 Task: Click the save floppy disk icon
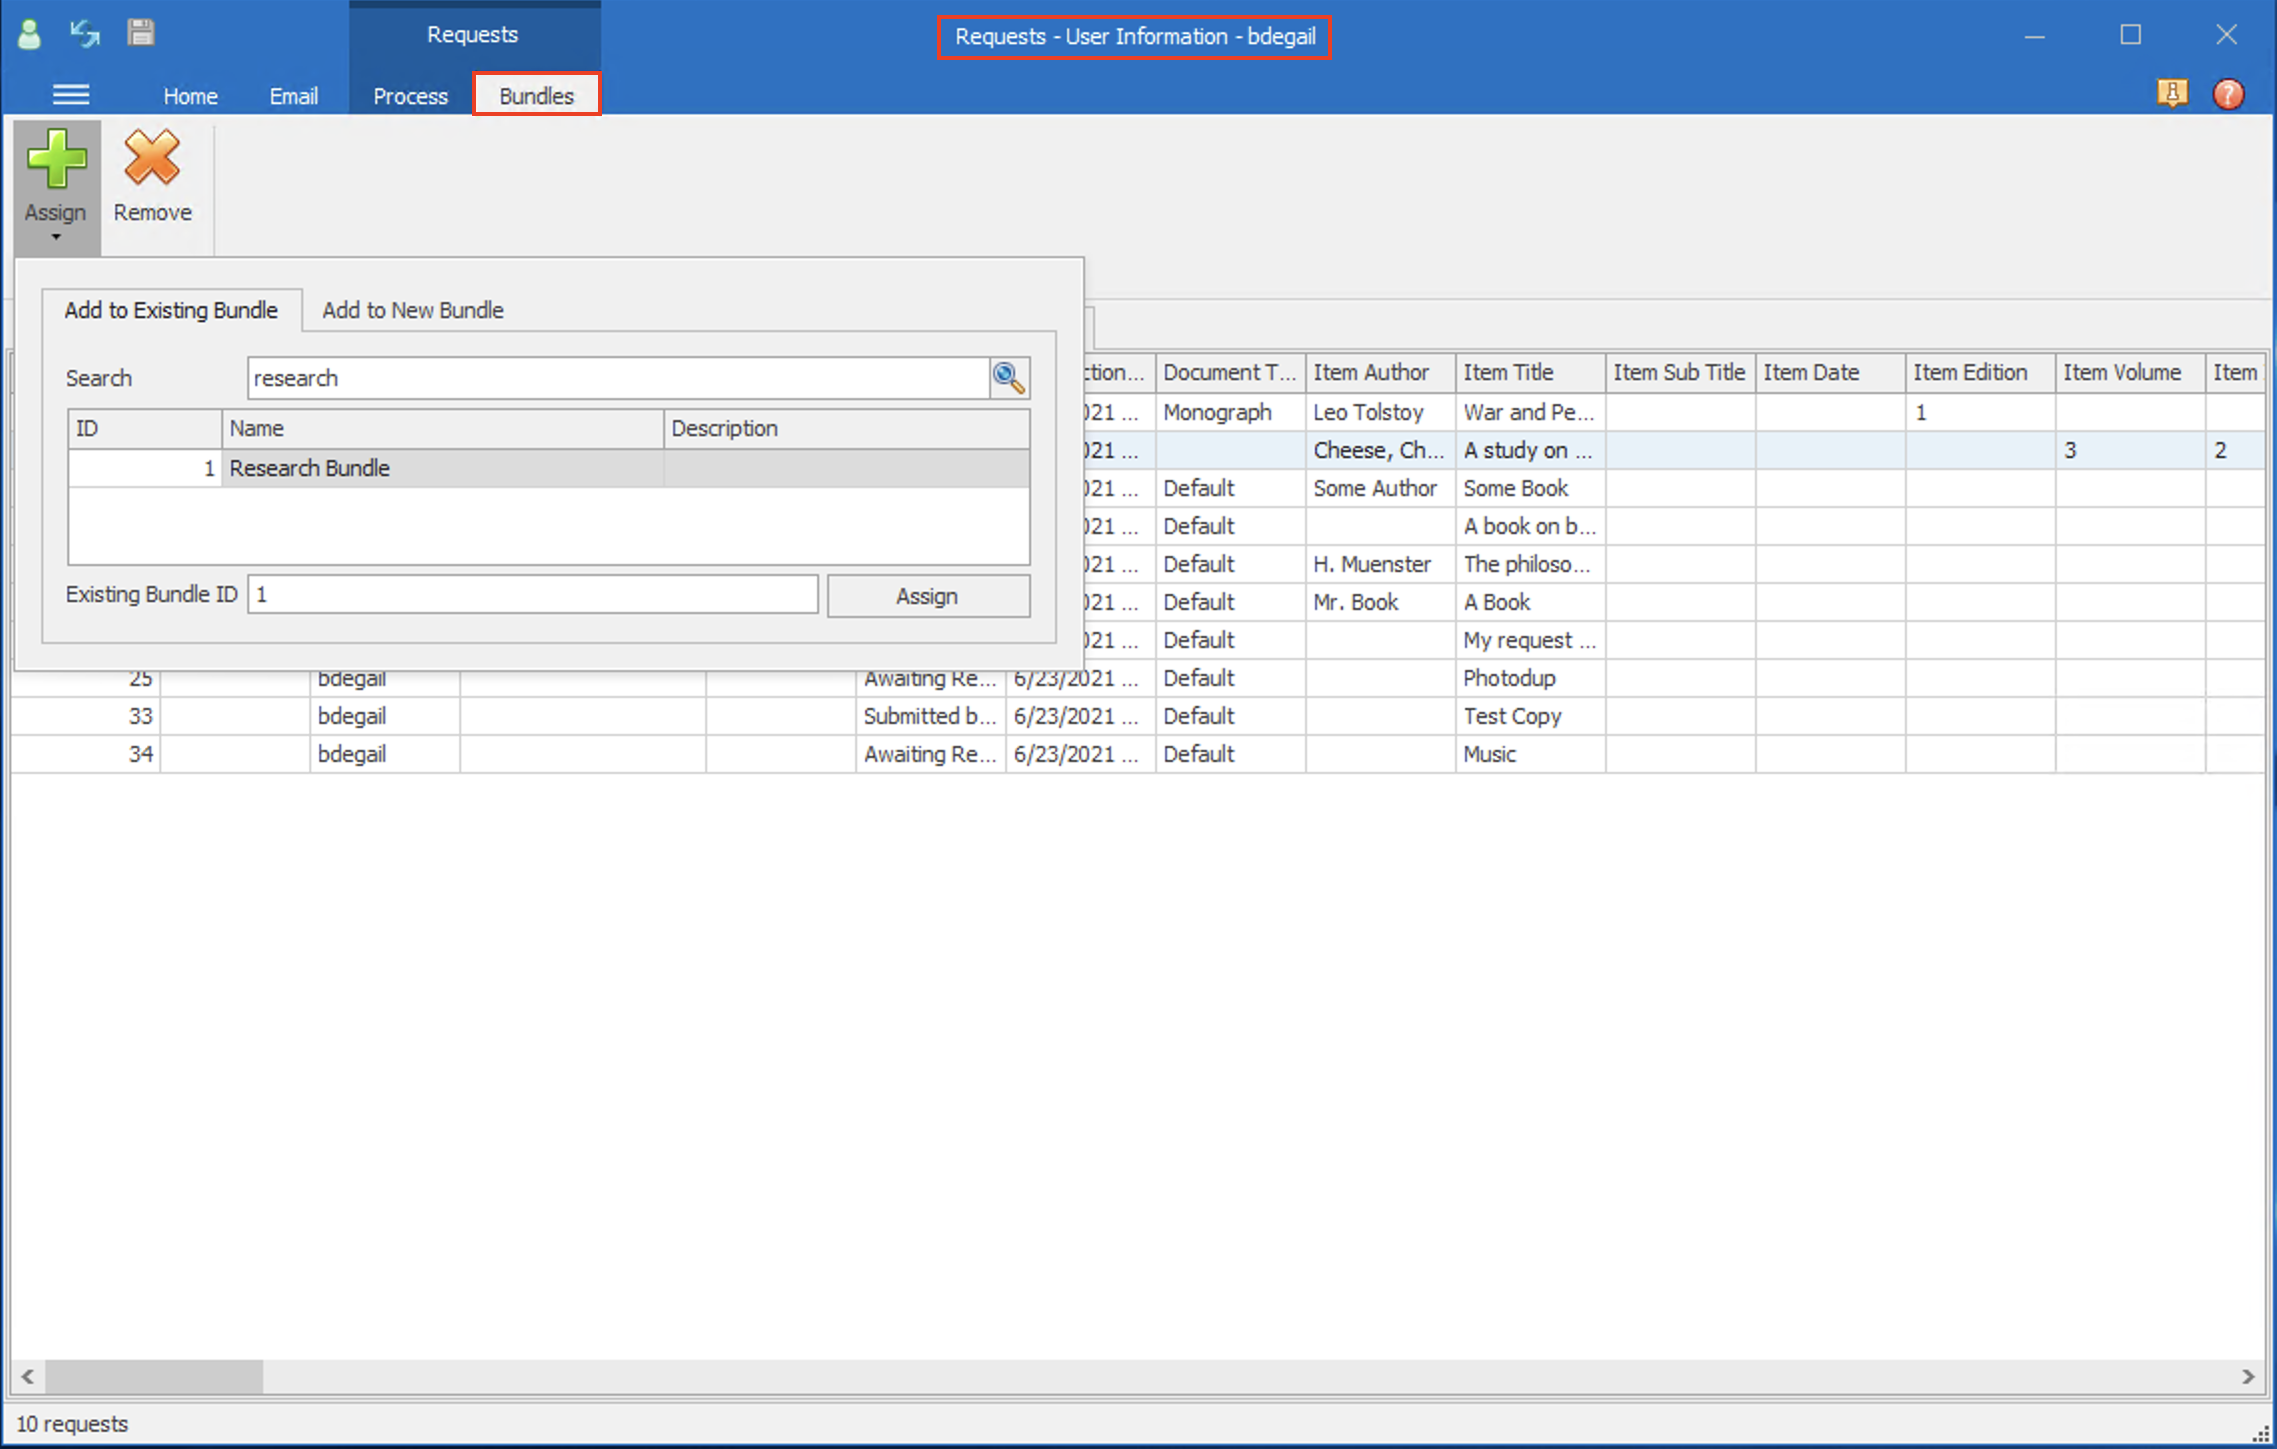141,33
